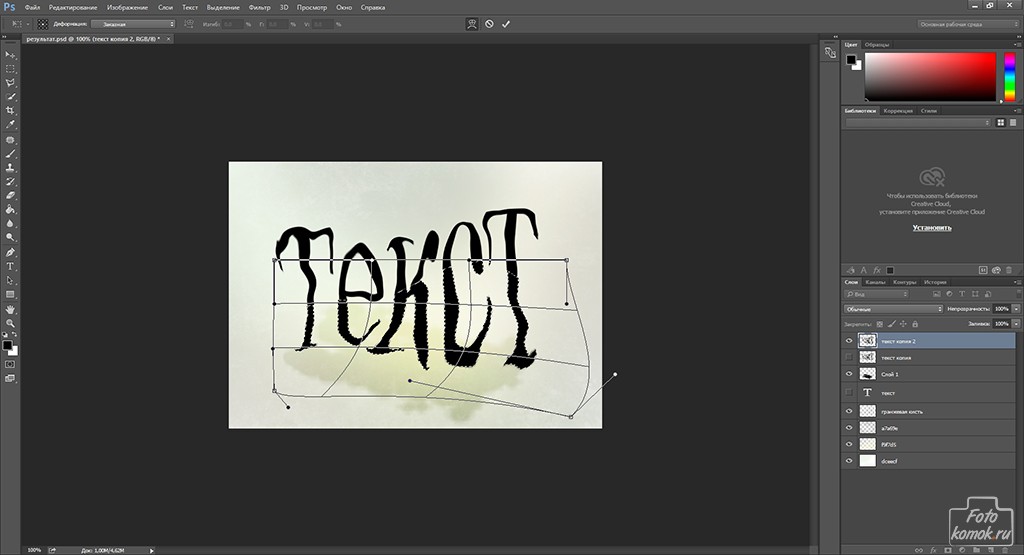Show the hidden 'текст копия' layer
This screenshot has height=555, width=1024.
(x=849, y=357)
